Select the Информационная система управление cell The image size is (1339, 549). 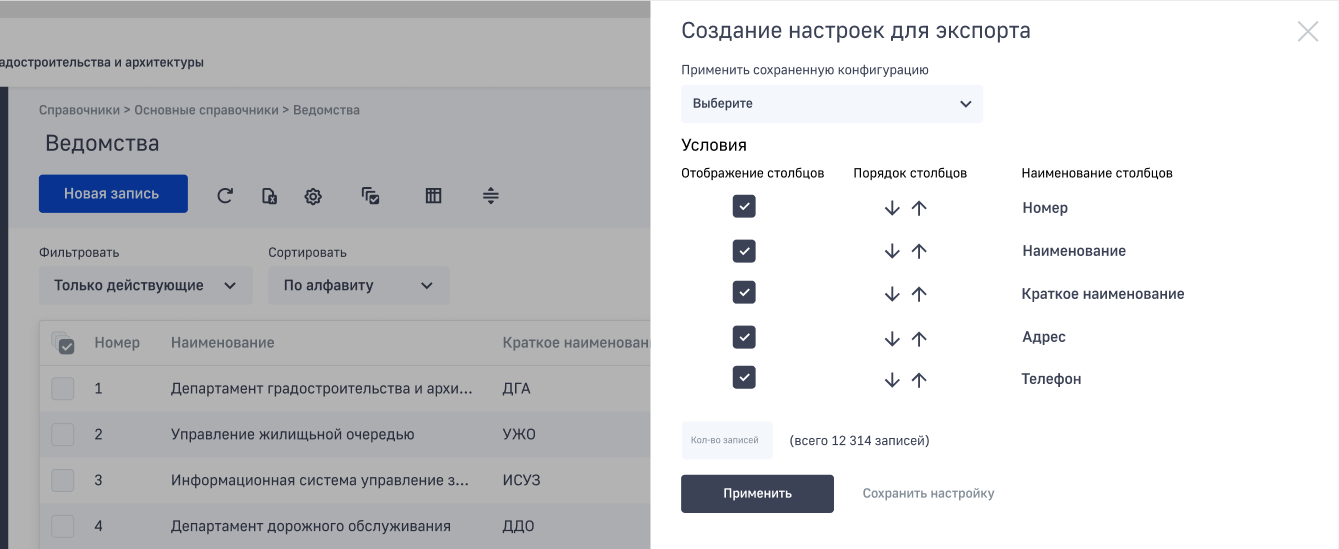[320, 481]
